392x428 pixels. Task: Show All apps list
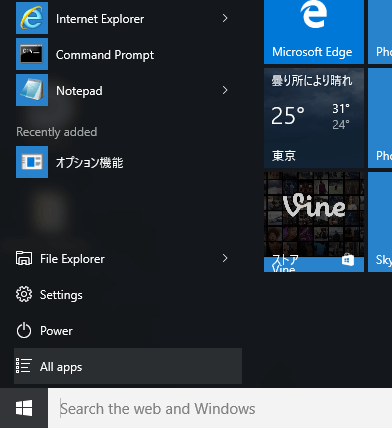point(128,366)
